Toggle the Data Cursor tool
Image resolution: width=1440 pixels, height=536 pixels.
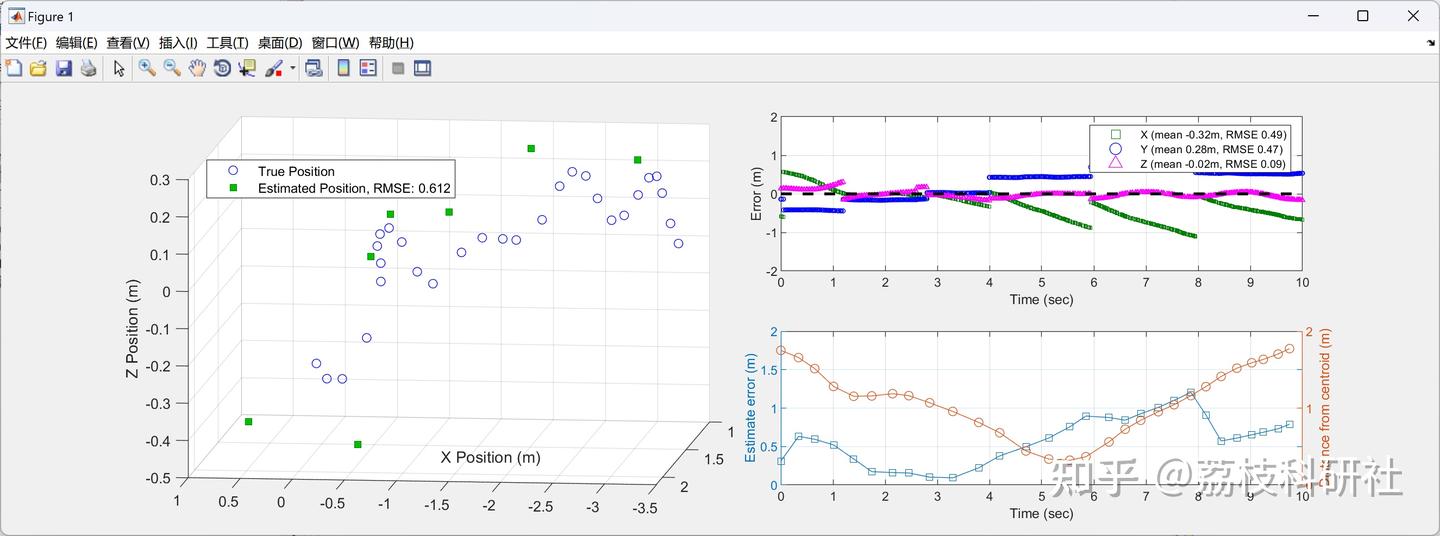[x=247, y=68]
